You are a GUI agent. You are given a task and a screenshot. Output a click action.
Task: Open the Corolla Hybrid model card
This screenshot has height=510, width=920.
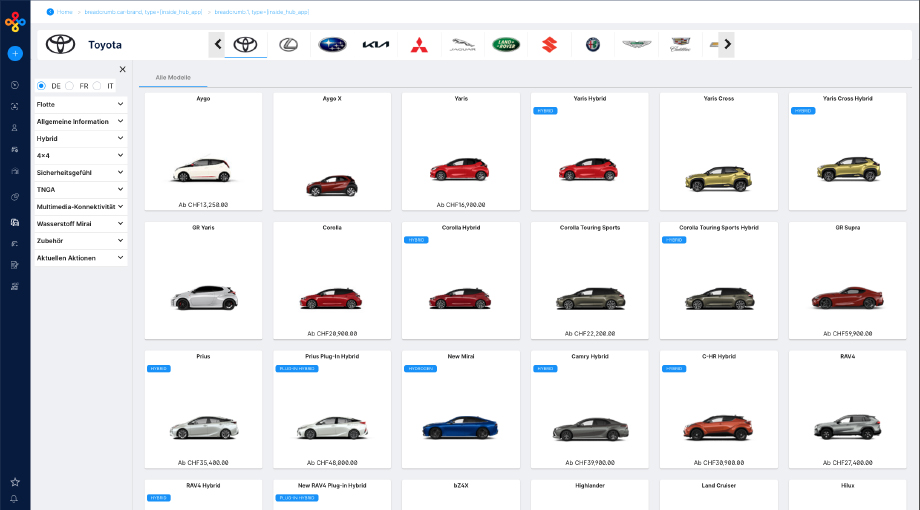pyautogui.click(x=461, y=281)
